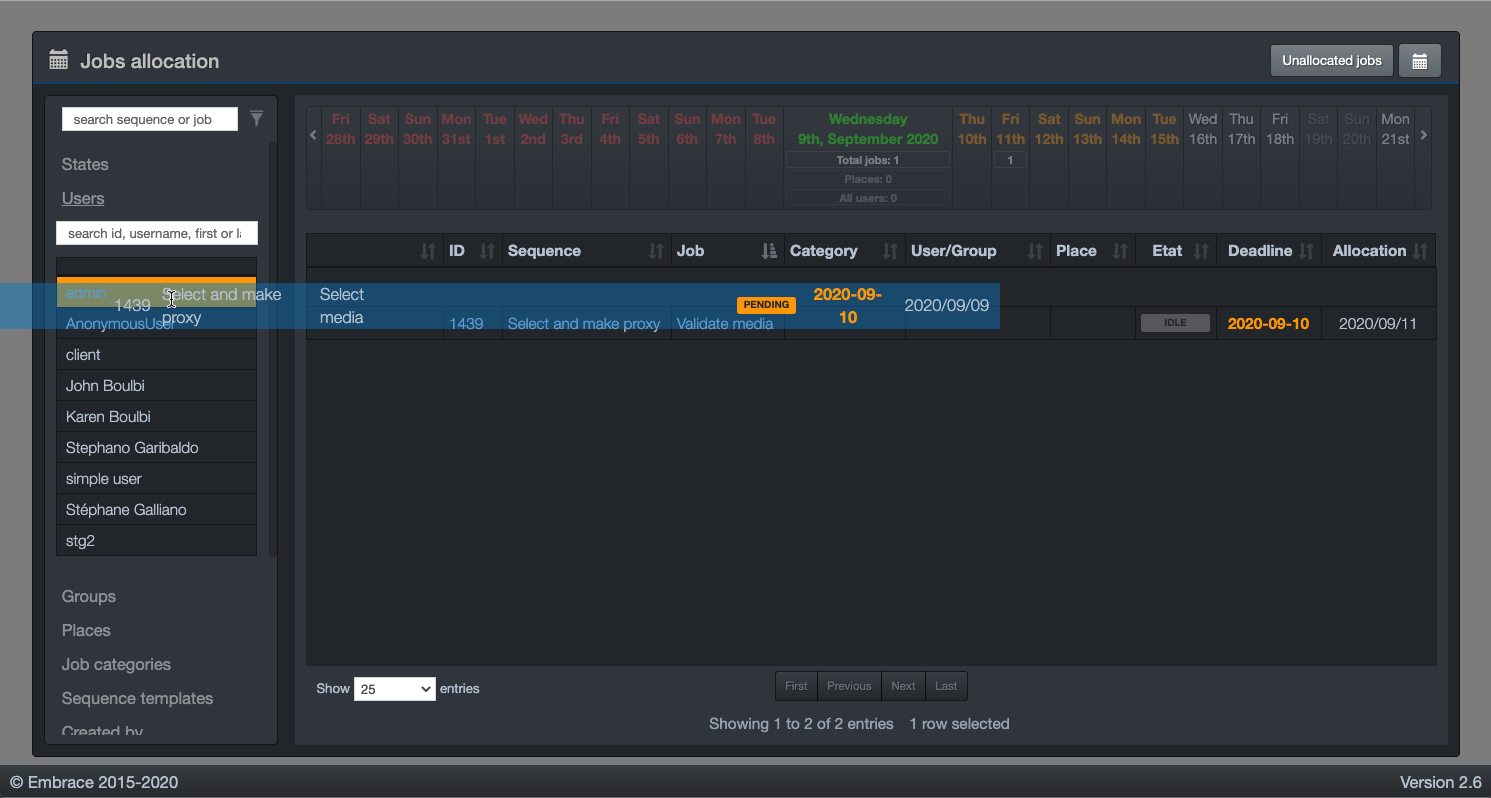The image size is (1491, 798).
Task: Select AnonymousUser in users list
Action: click(x=156, y=324)
